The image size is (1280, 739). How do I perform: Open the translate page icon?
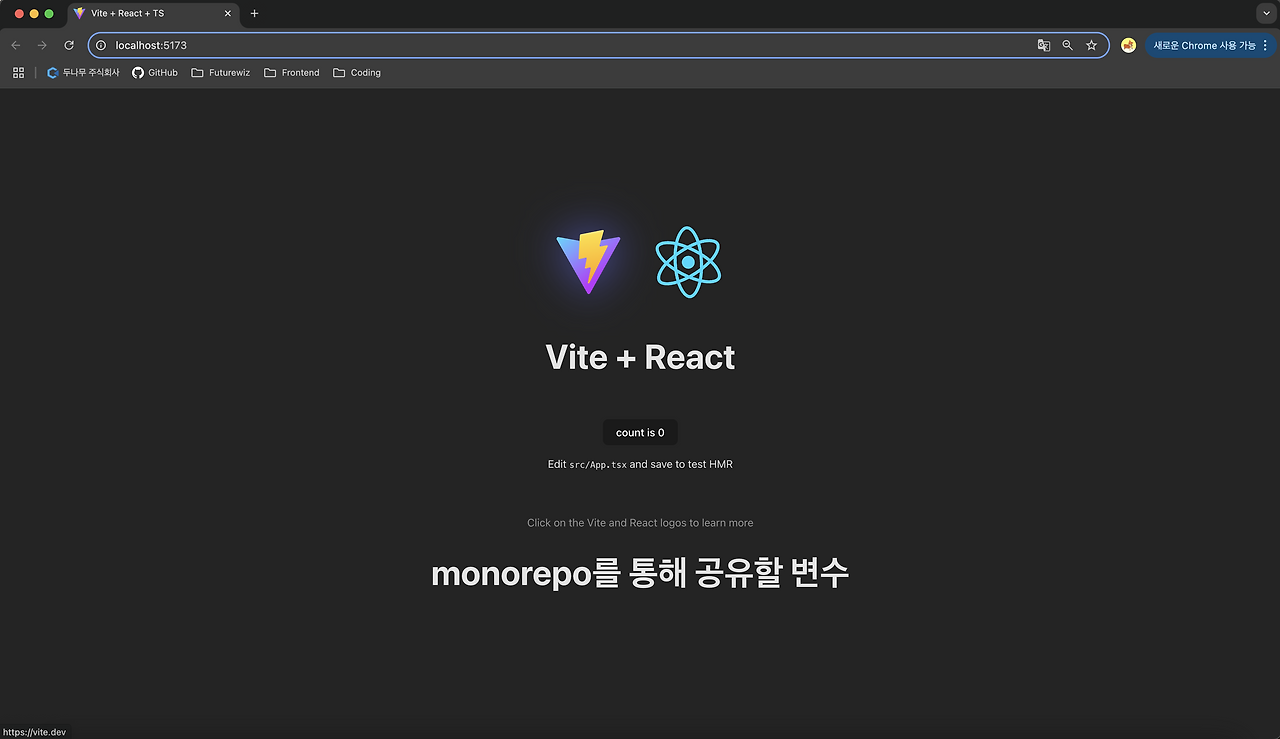point(1044,45)
